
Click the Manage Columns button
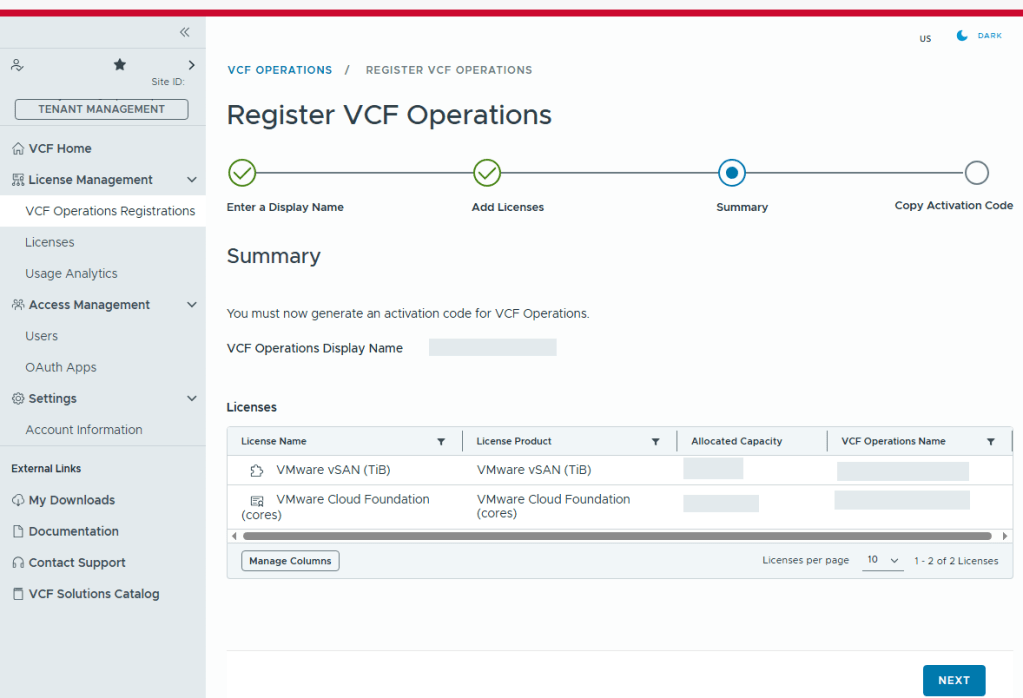(x=290, y=561)
